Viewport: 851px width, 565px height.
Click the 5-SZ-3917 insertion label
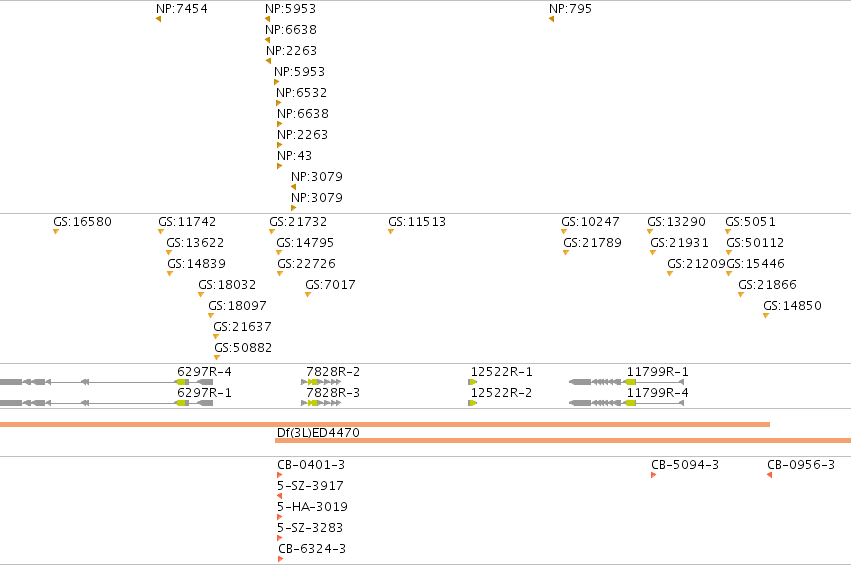(310, 486)
